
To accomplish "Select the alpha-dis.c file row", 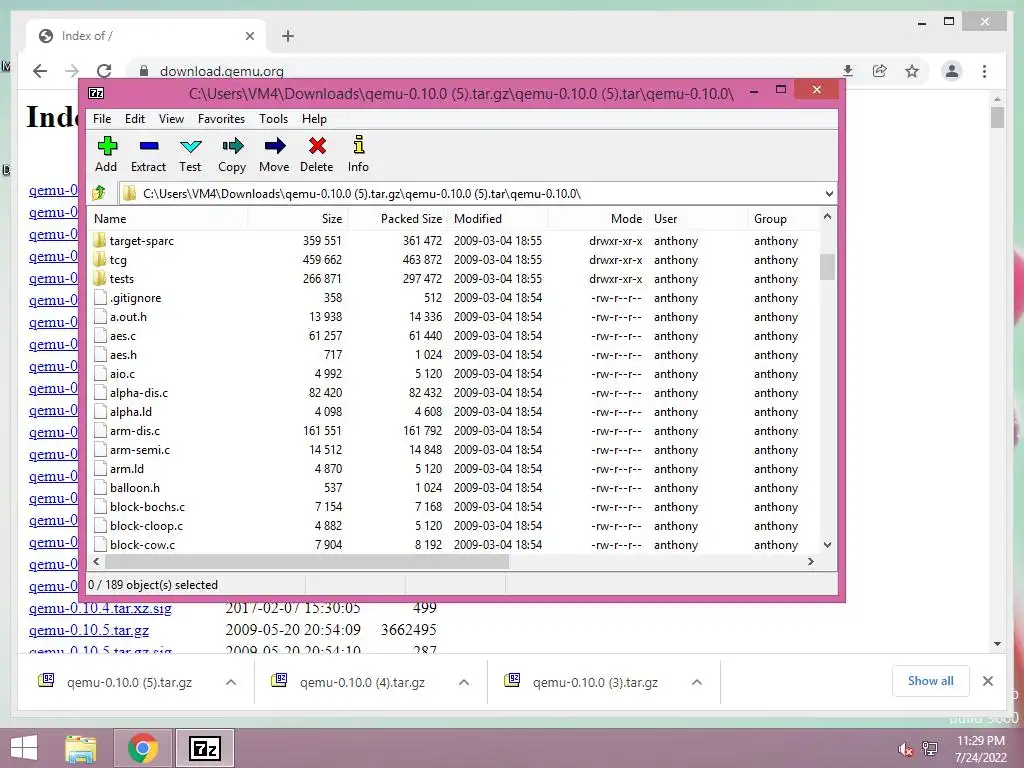I will click(454, 392).
